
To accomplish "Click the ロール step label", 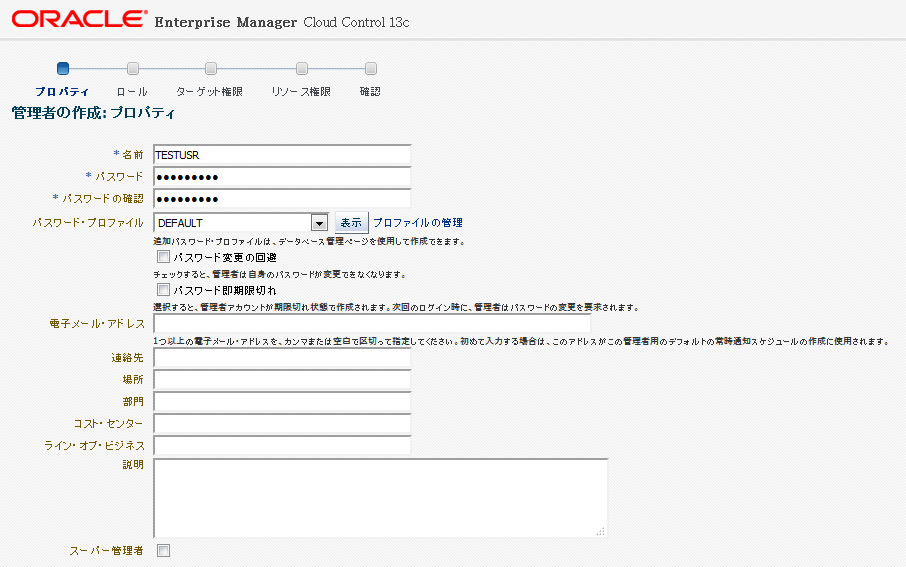I will pyautogui.click(x=132, y=91).
